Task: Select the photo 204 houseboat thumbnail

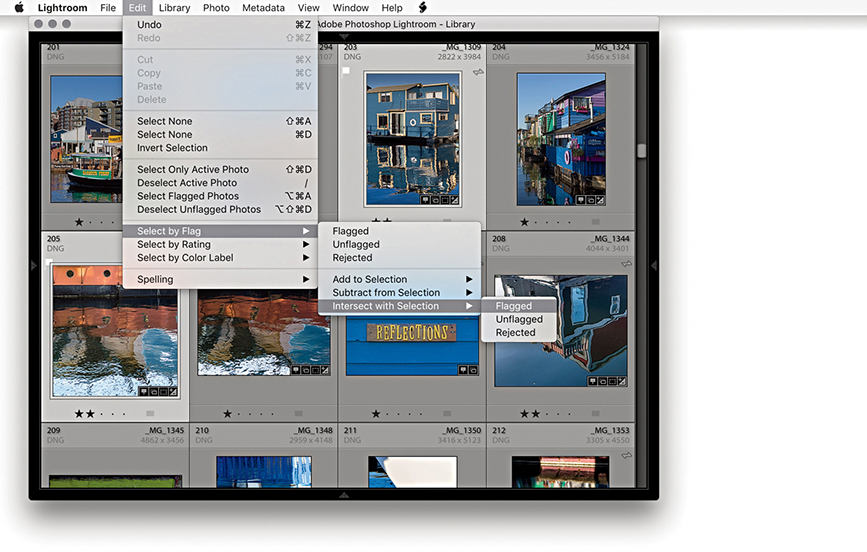Action: (x=560, y=139)
